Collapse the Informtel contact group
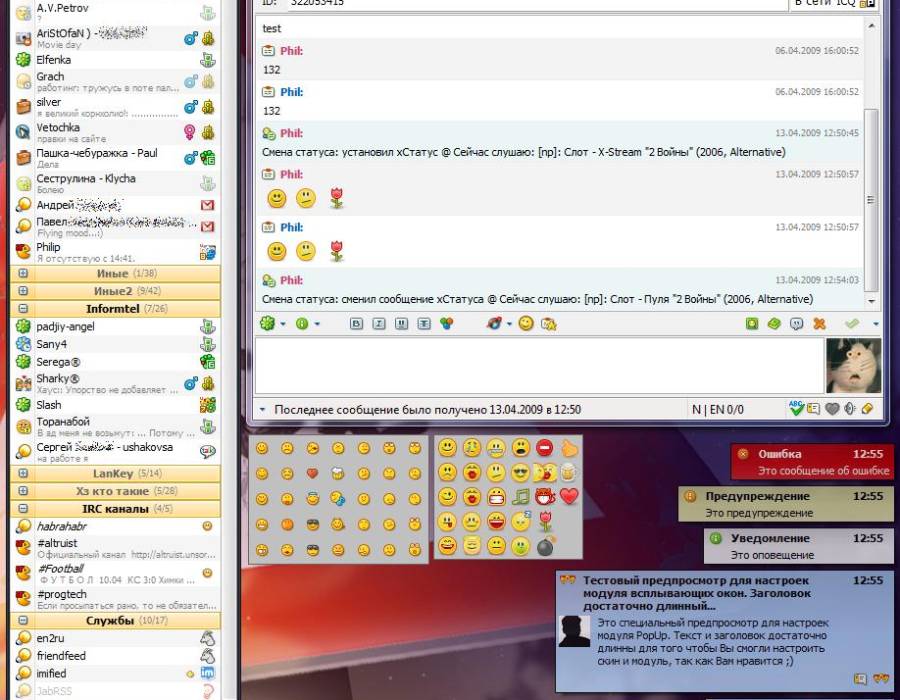 pos(23,309)
